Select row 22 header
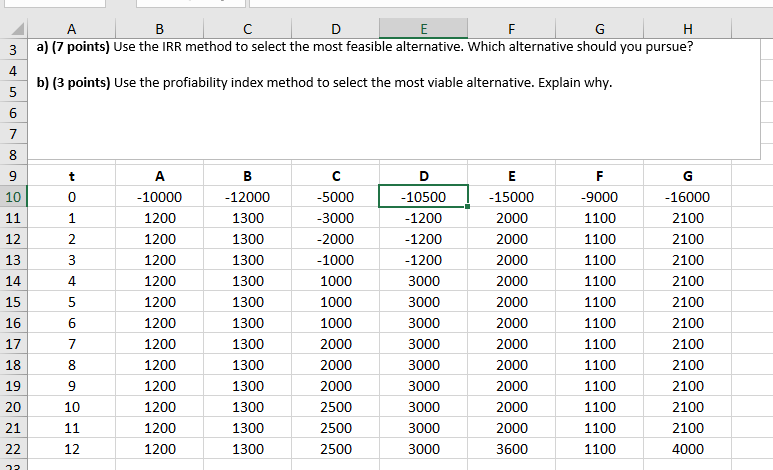The image size is (773, 470). click(x=13, y=449)
